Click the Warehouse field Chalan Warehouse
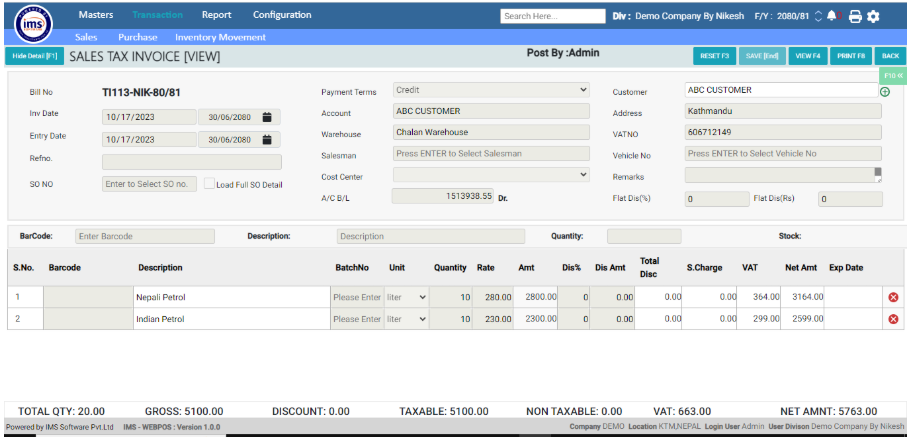 point(491,133)
